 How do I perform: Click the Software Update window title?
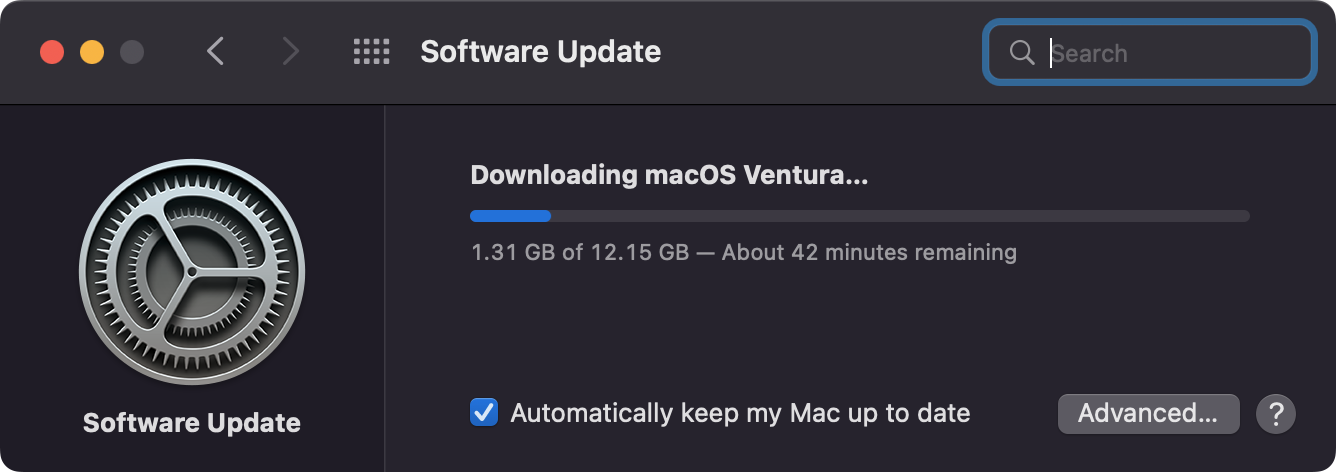pos(540,52)
